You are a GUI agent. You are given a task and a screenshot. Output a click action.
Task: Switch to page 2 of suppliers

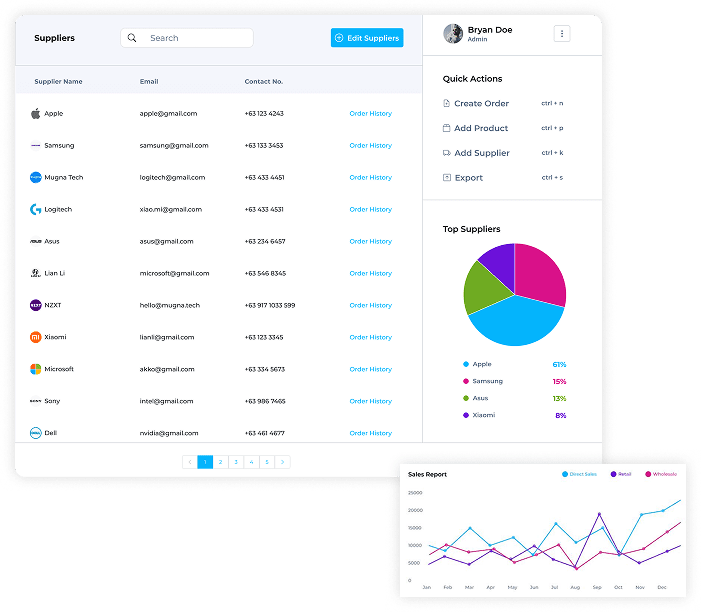tap(220, 462)
